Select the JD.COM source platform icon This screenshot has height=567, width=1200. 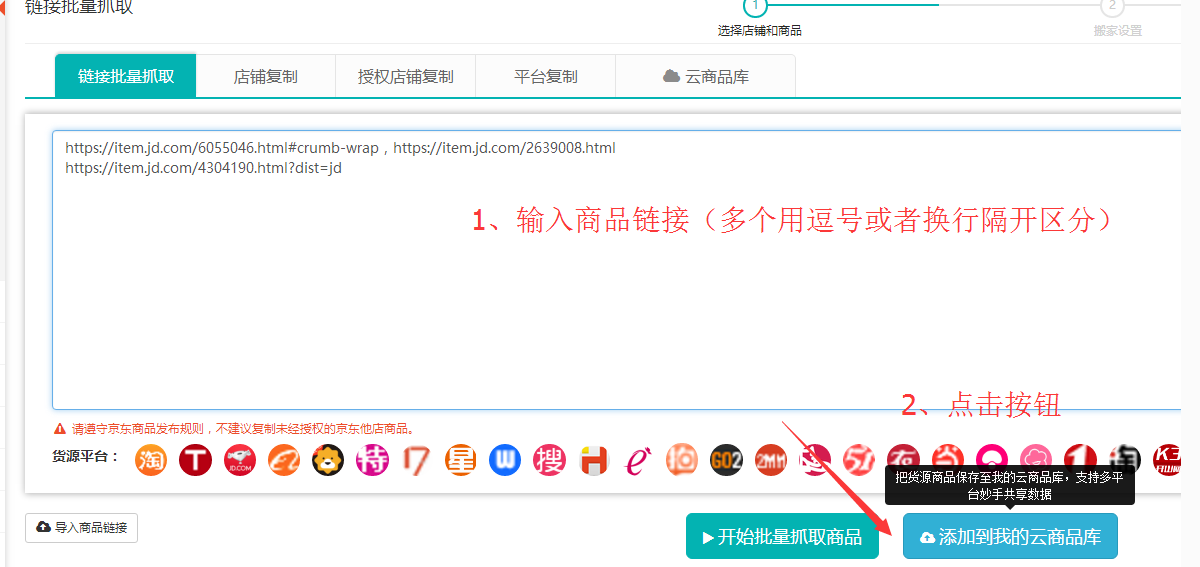pos(240,460)
